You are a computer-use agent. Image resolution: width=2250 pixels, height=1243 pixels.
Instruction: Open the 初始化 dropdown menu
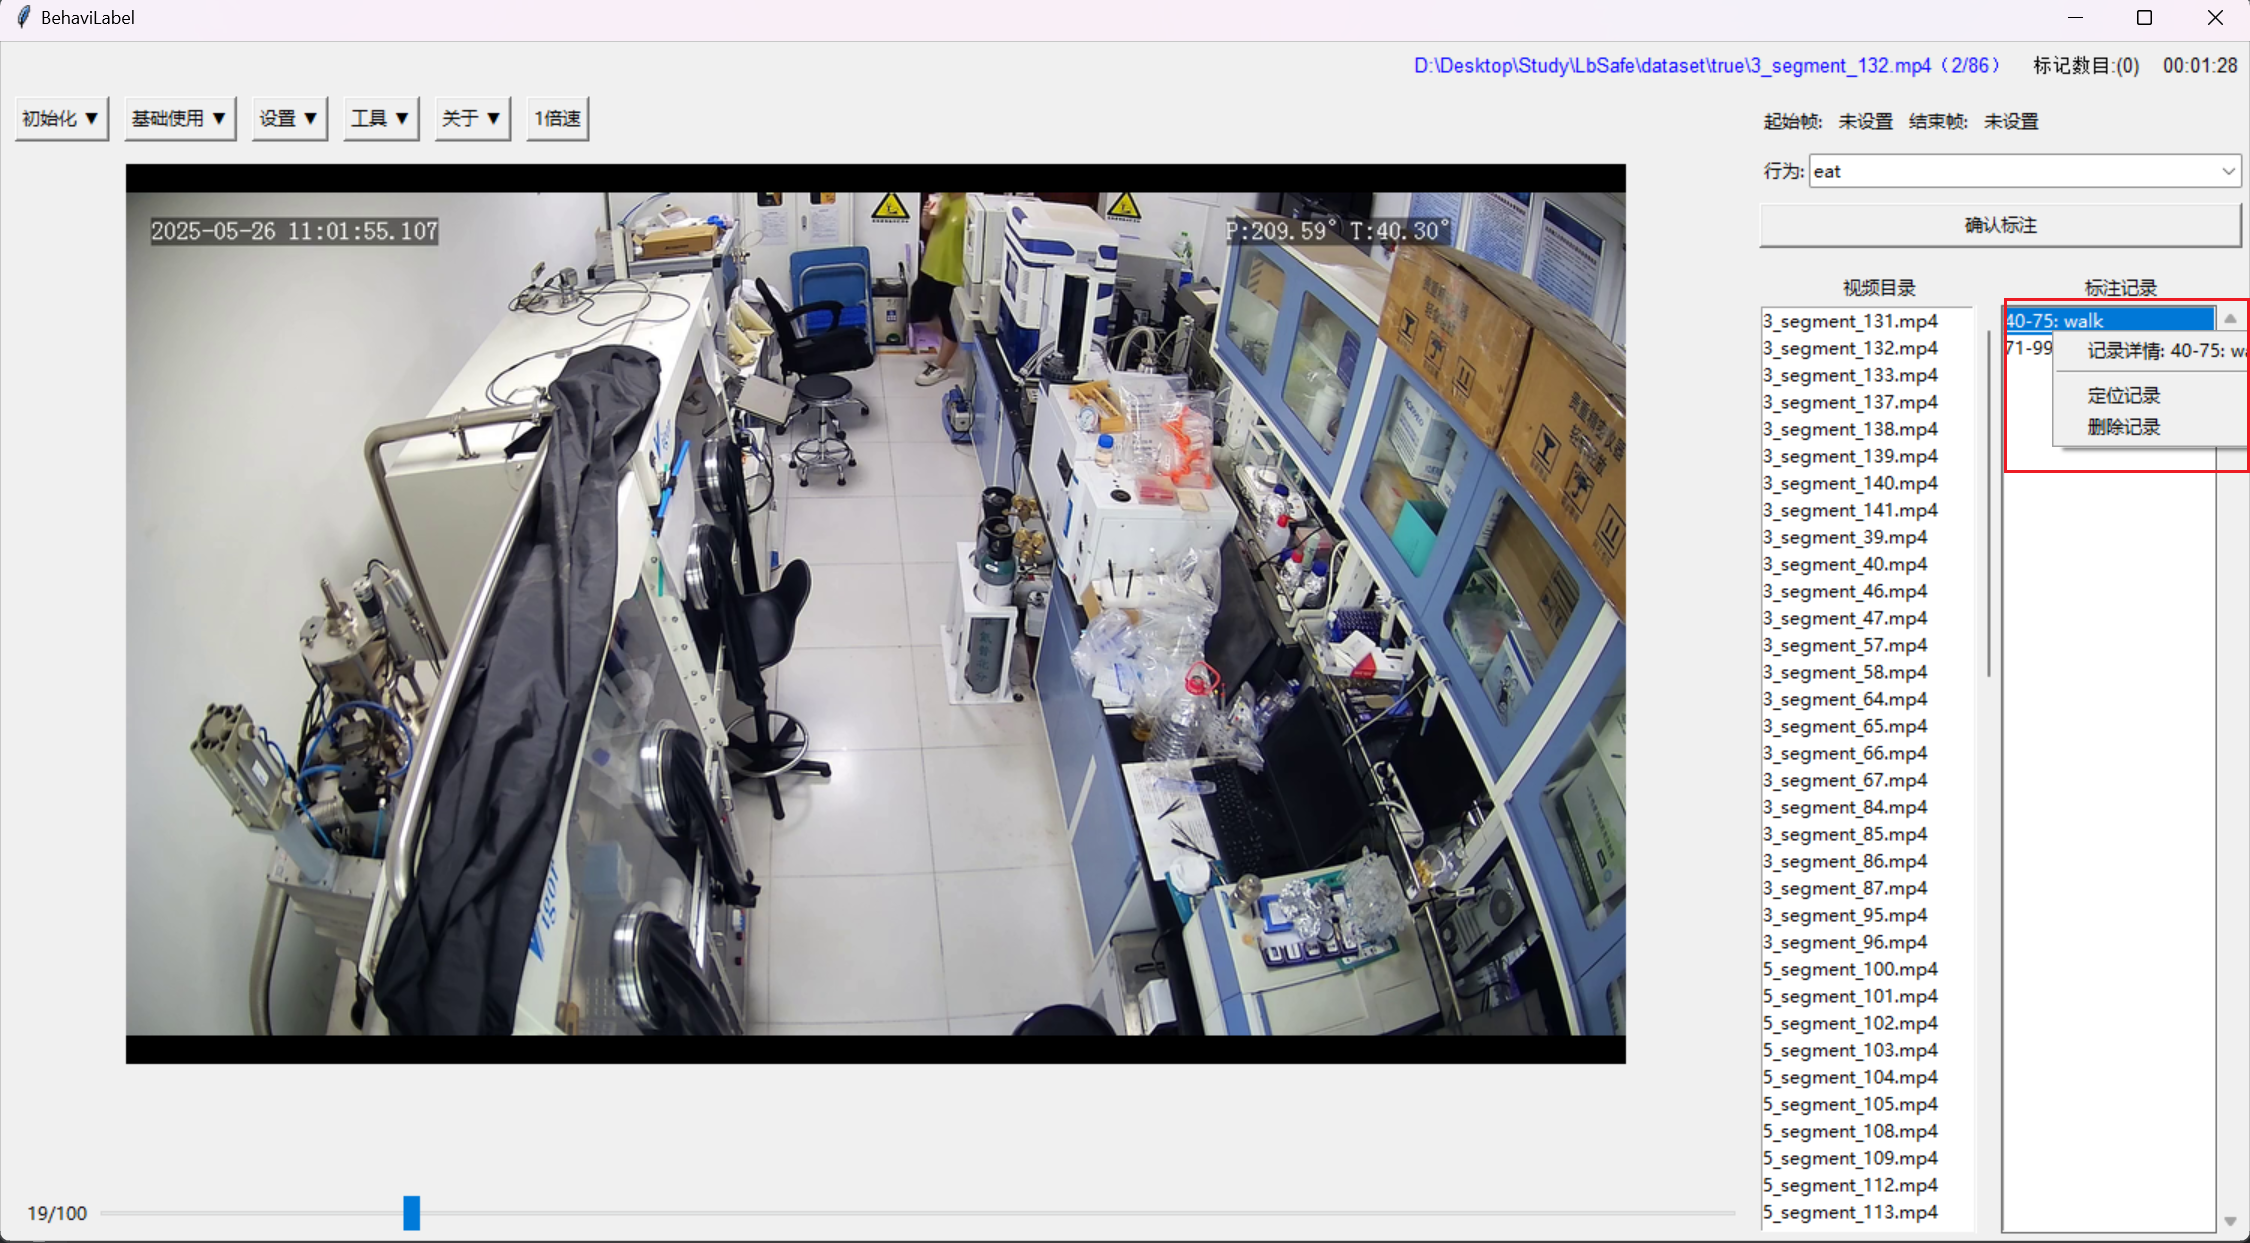(x=61, y=118)
